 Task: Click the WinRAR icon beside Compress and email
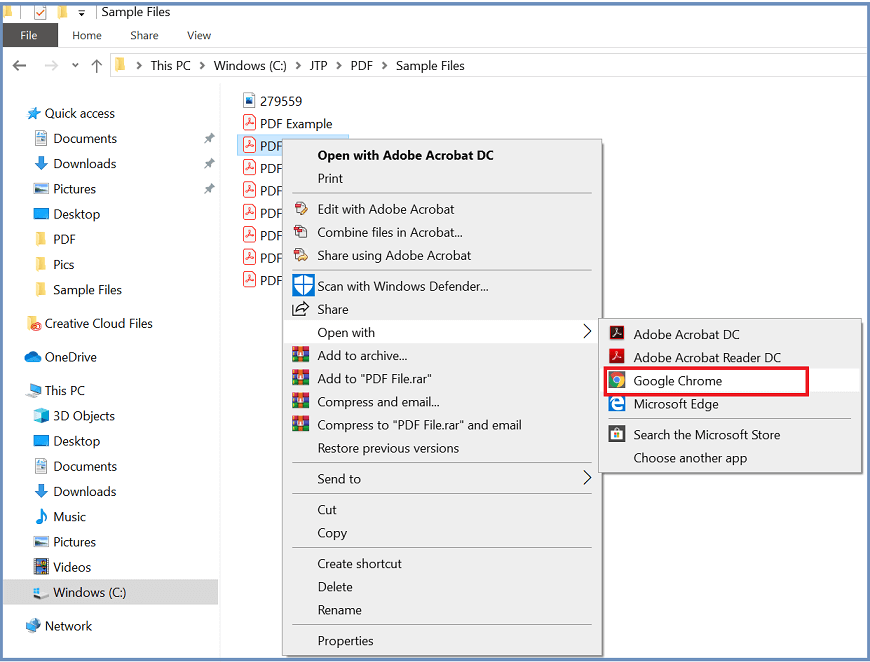tap(301, 401)
